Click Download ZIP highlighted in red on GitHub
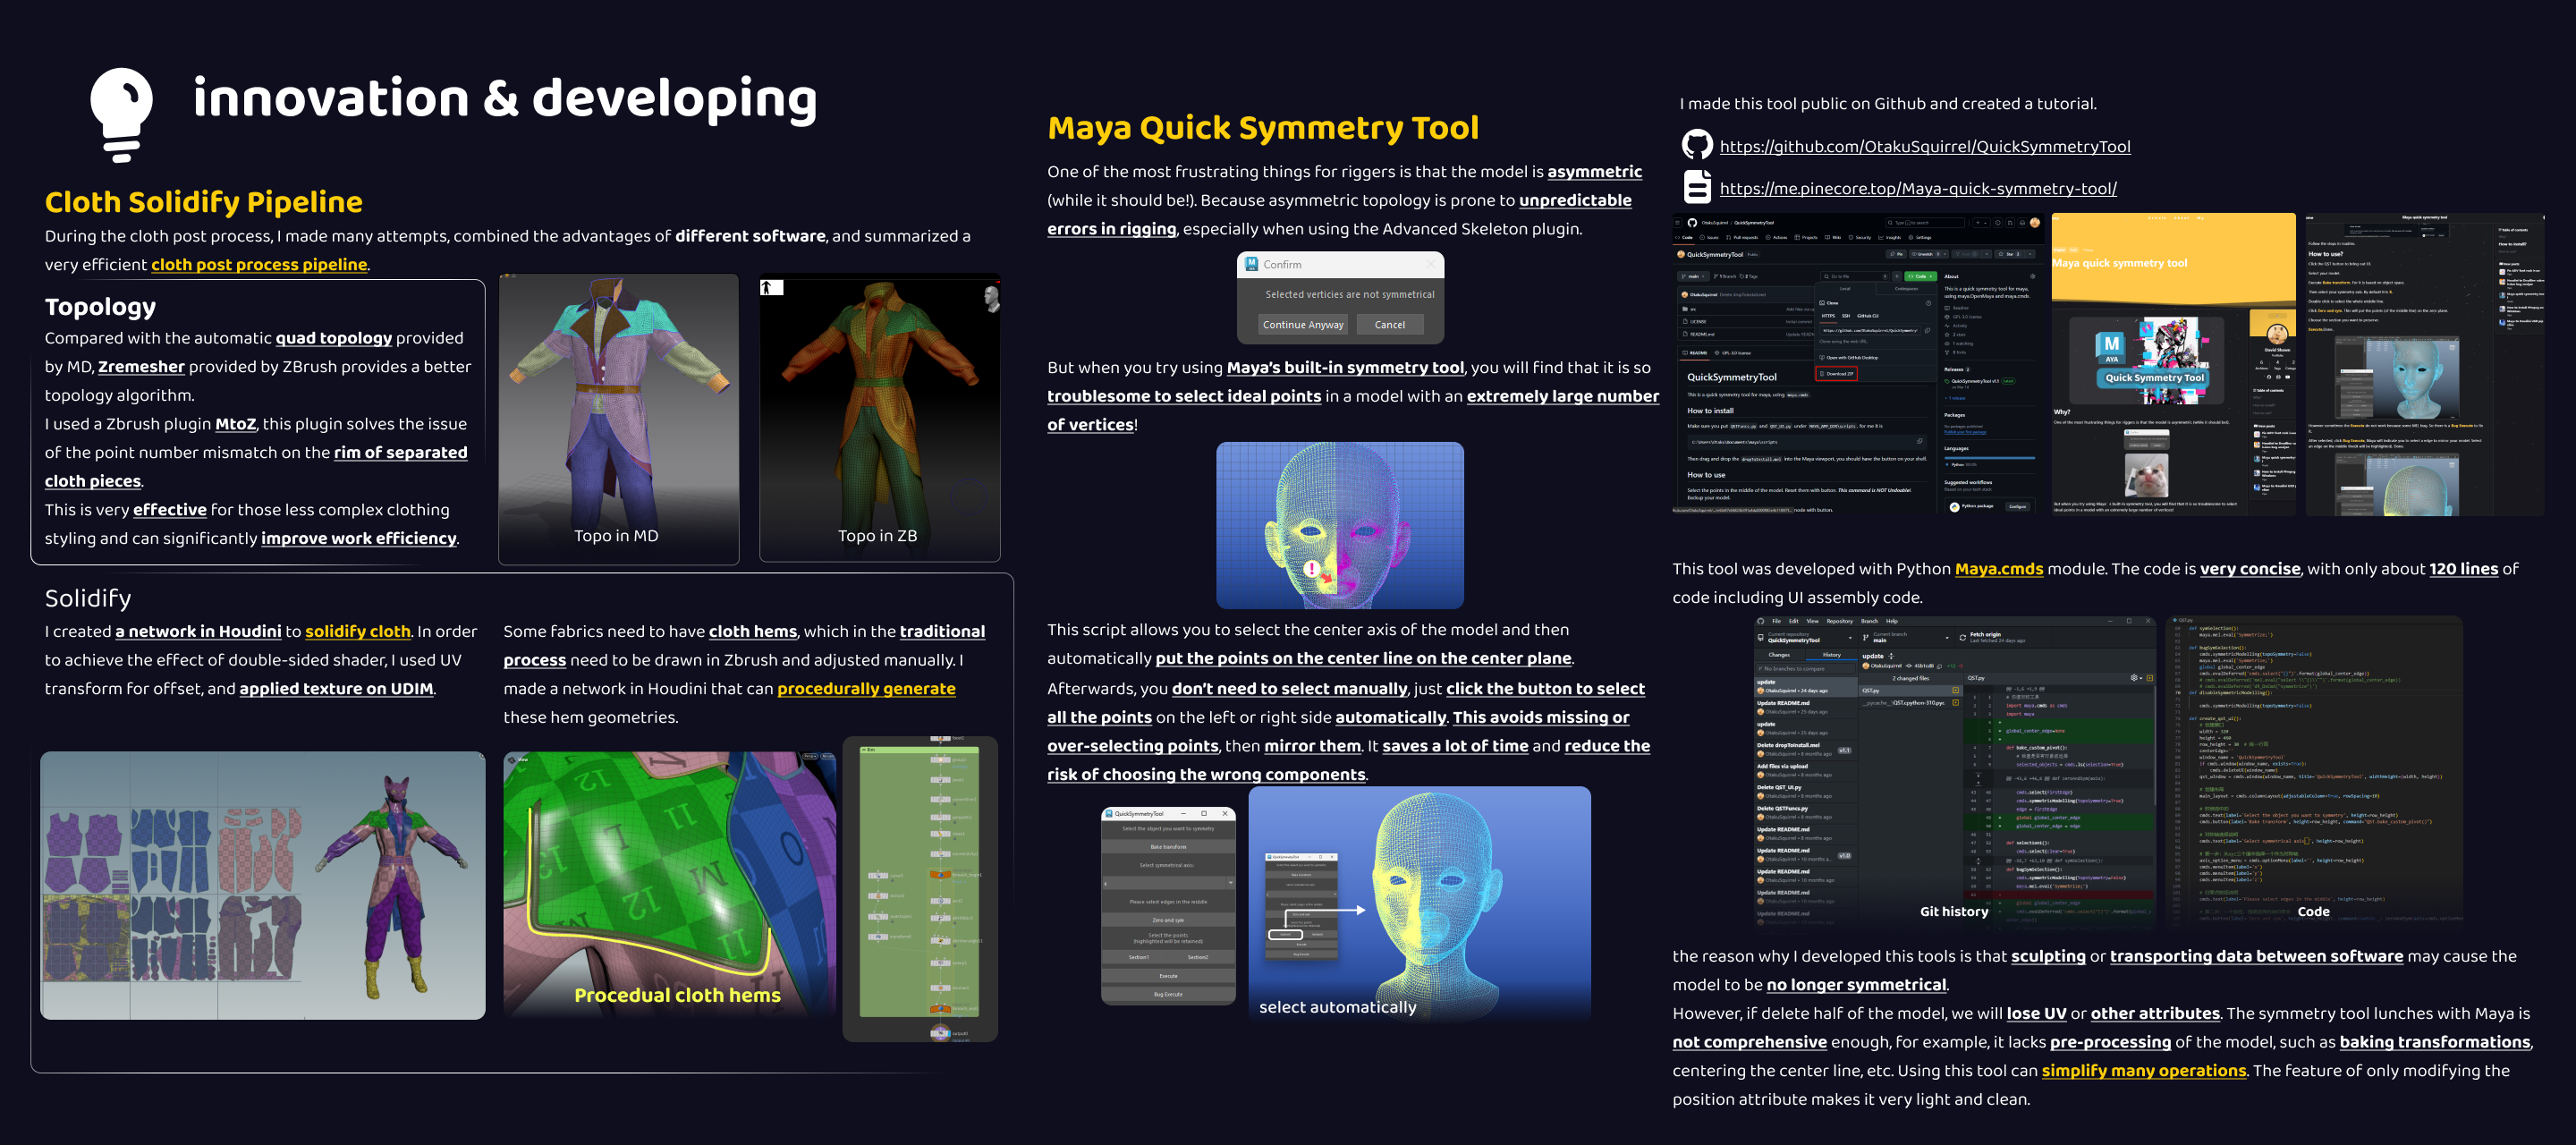The height and width of the screenshot is (1145, 2576). [x=1836, y=374]
